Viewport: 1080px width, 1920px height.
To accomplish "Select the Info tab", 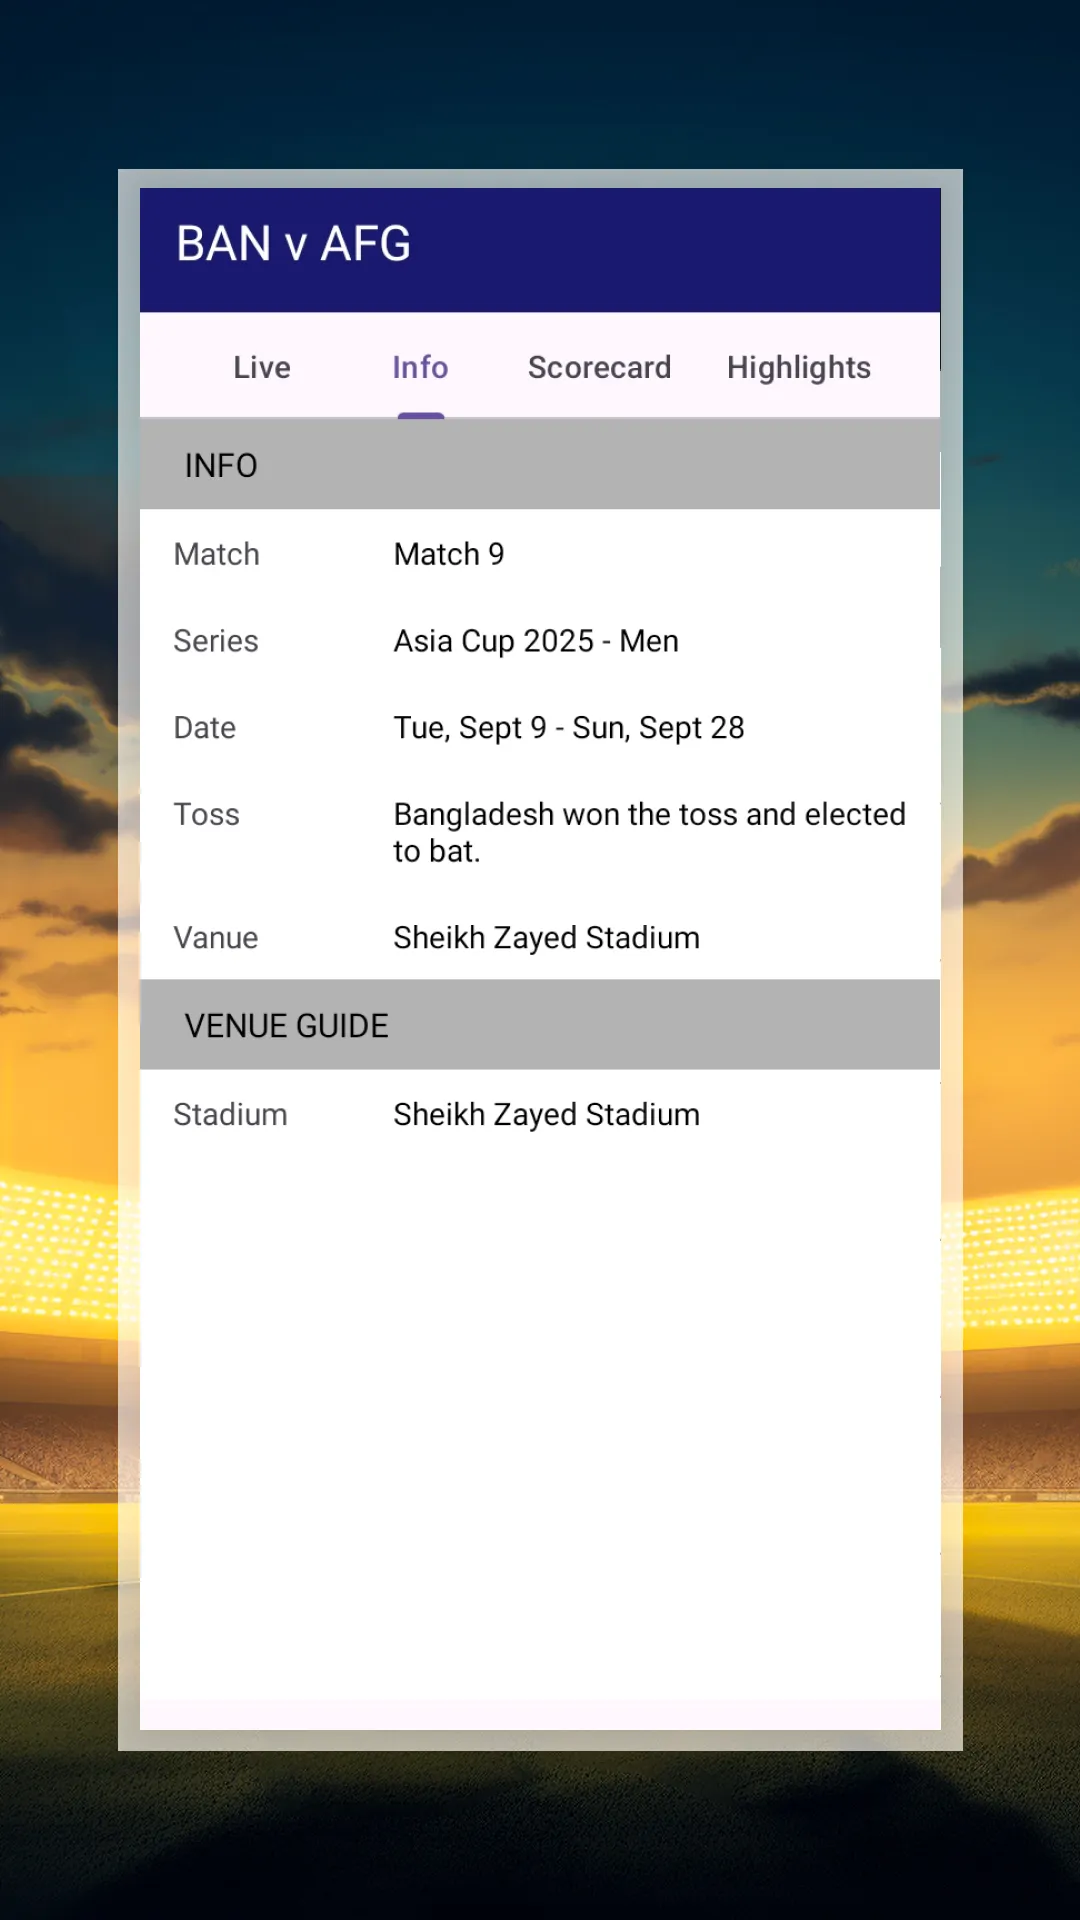I will pos(420,367).
